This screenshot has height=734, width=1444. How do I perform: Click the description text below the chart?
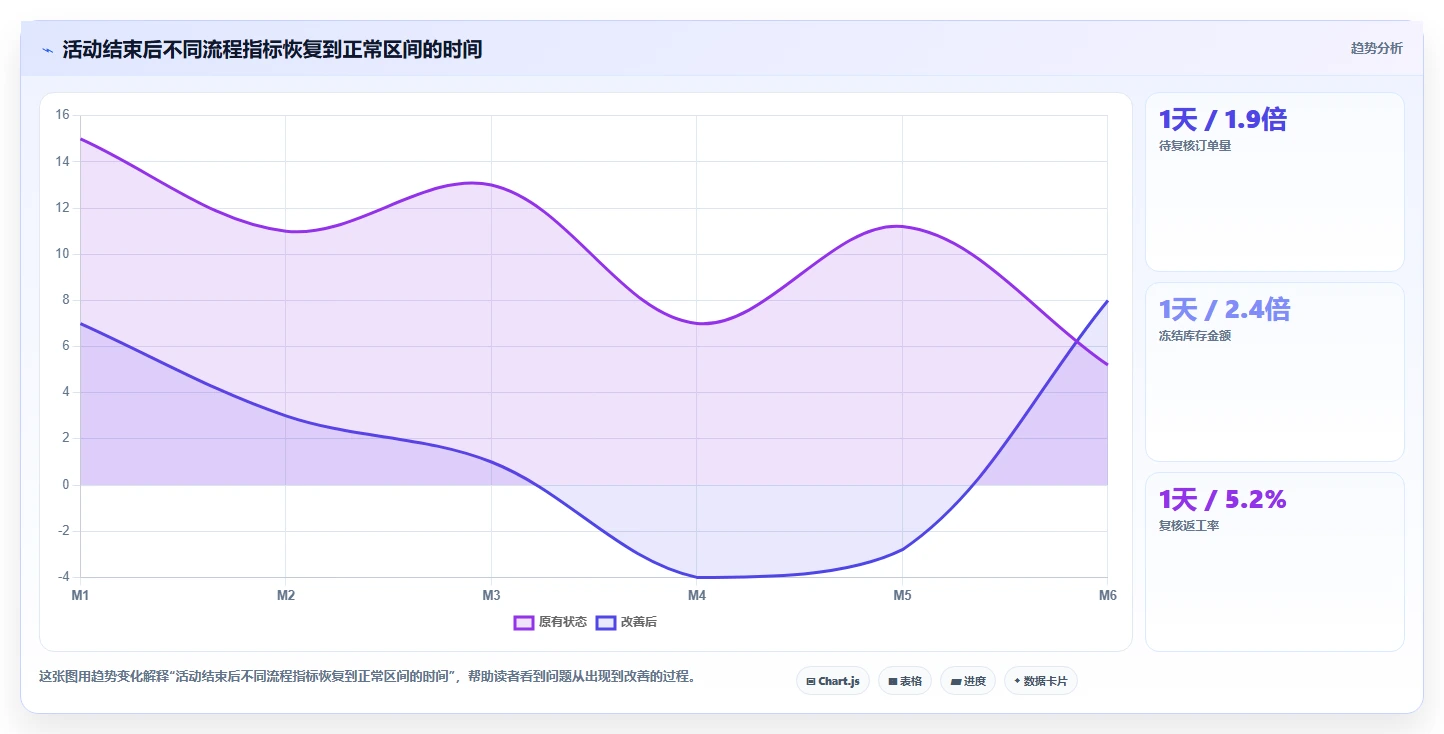point(367,677)
